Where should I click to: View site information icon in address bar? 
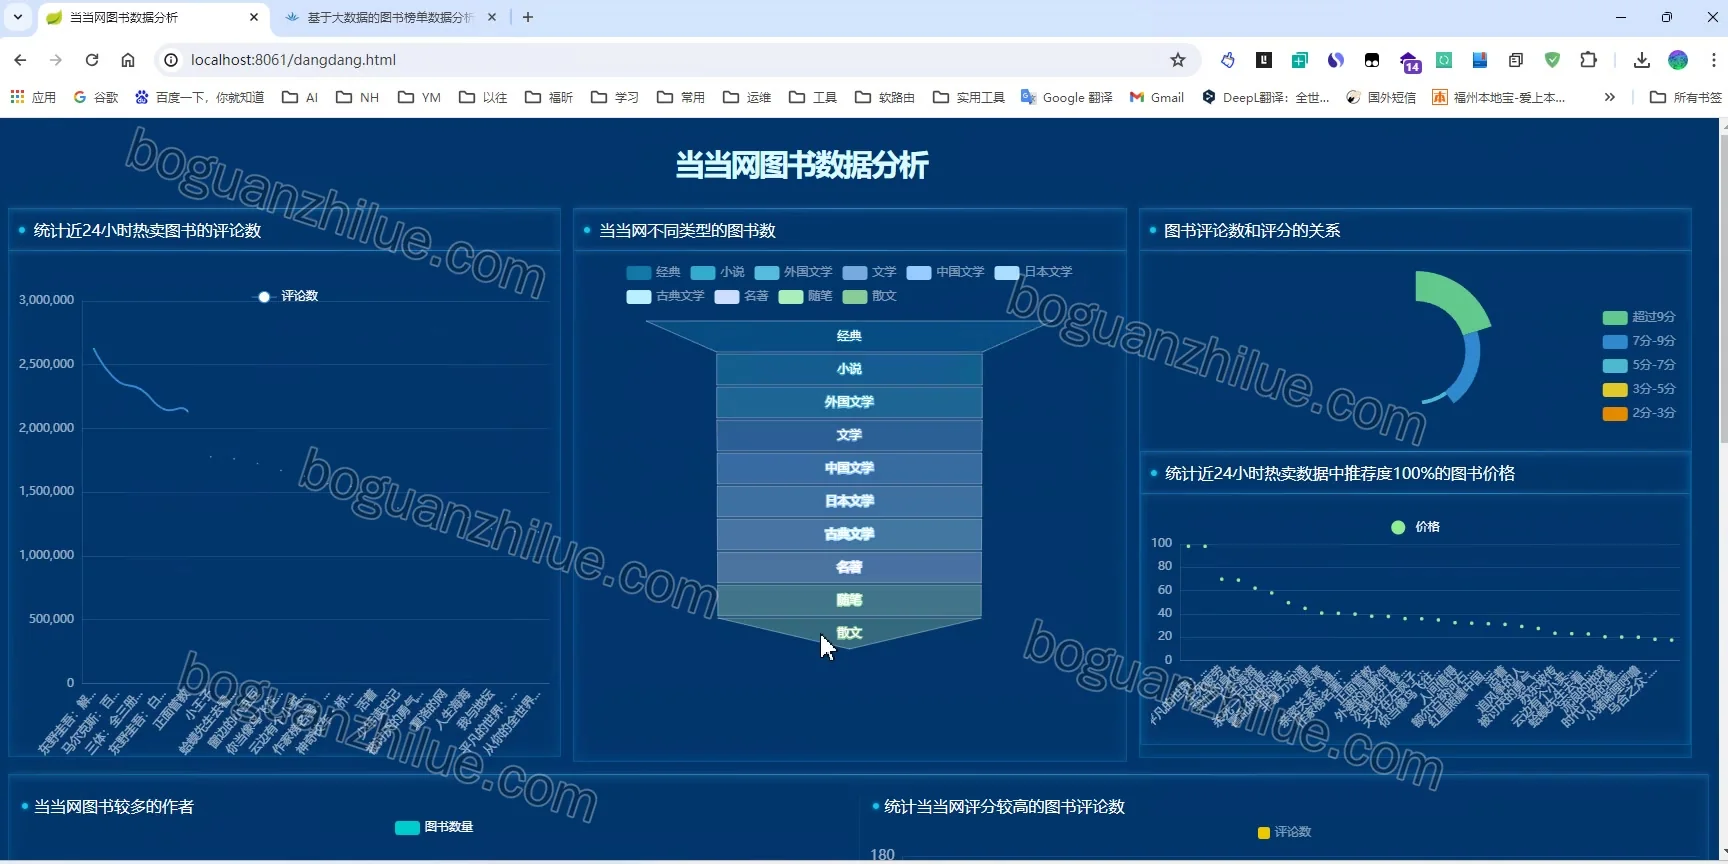pos(171,60)
